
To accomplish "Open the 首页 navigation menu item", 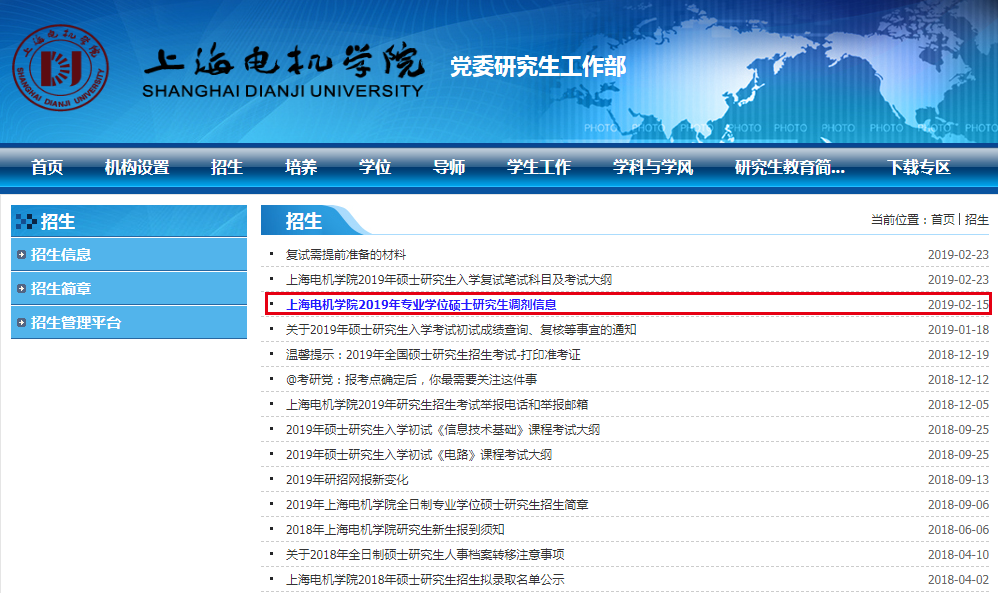I will click(x=47, y=167).
